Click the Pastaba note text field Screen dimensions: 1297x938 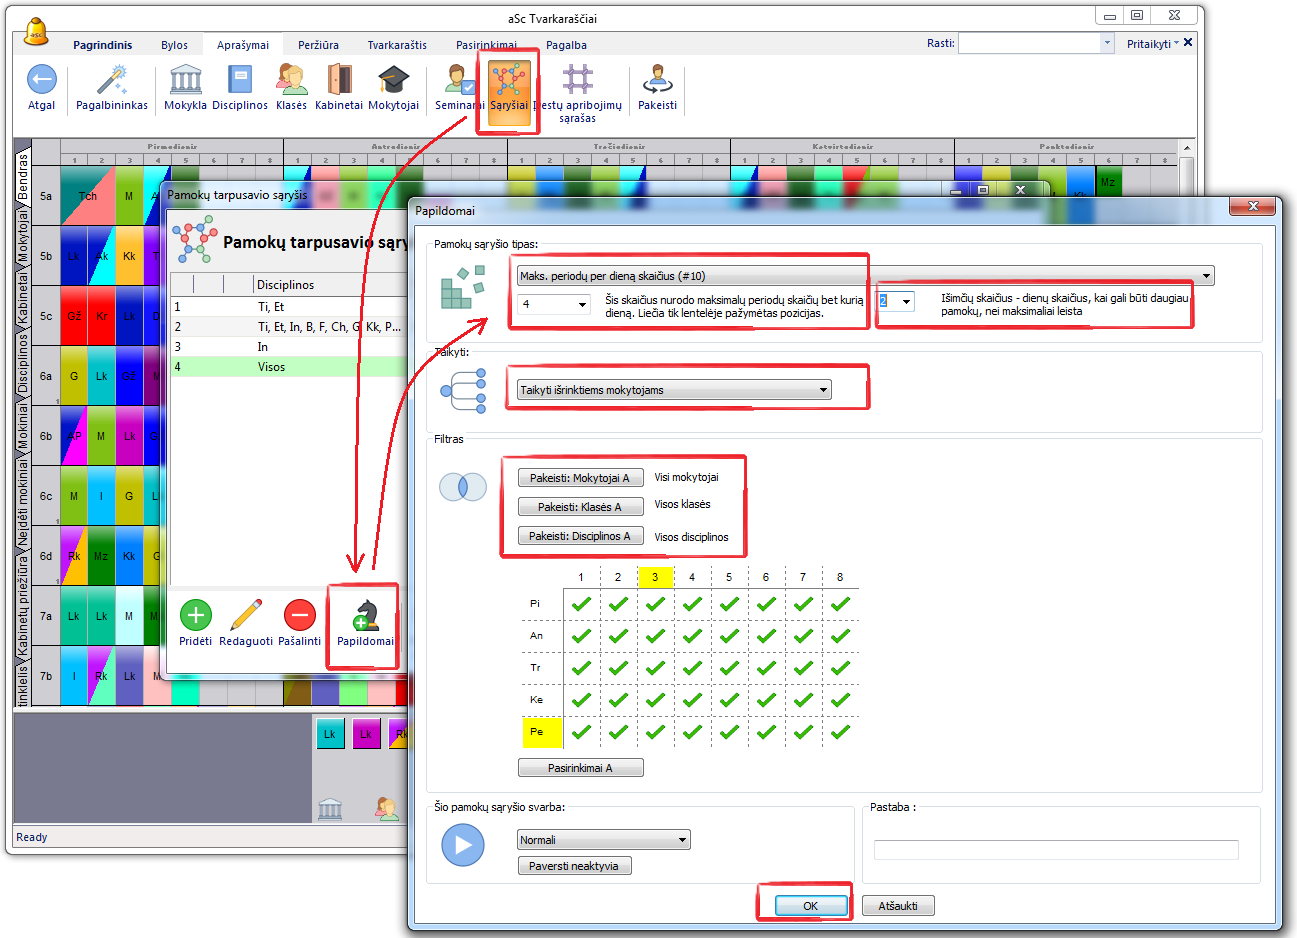click(x=1055, y=850)
